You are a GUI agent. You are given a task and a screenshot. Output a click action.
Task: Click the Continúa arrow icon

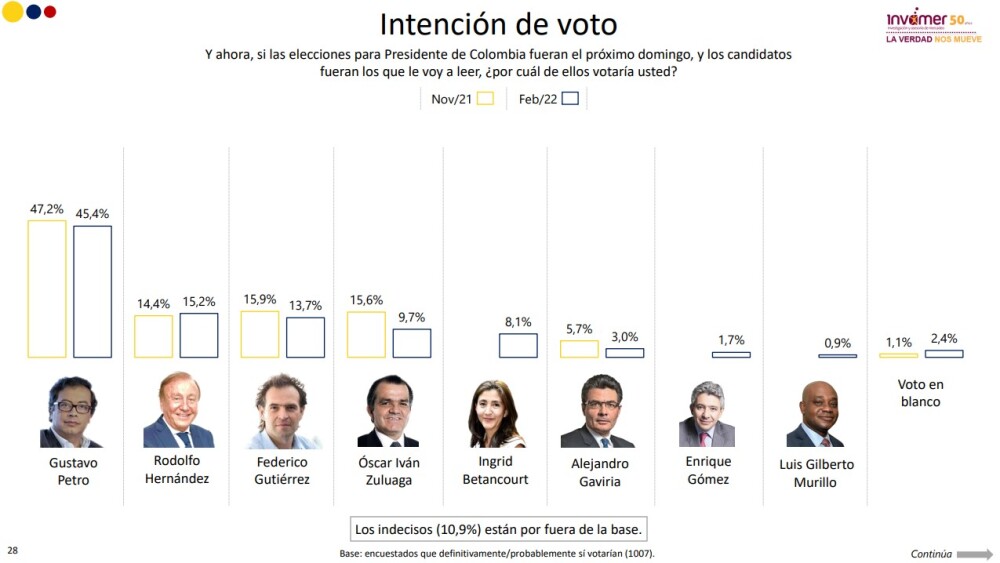[974, 554]
